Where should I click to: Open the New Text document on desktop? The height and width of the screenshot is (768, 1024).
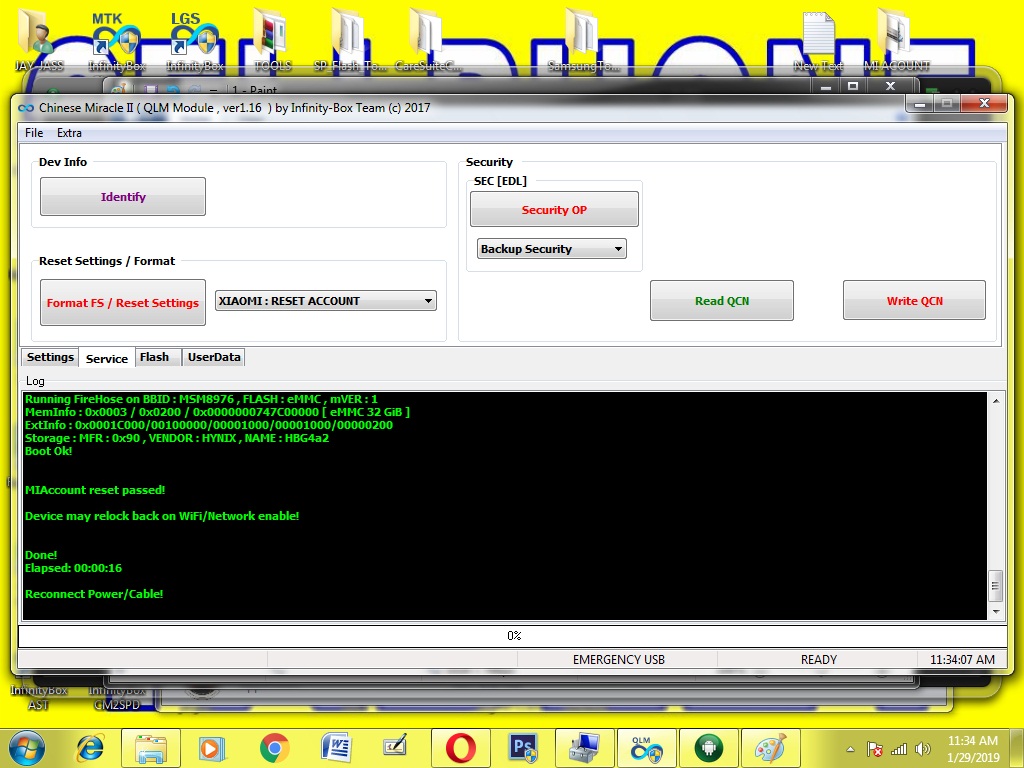[818, 40]
